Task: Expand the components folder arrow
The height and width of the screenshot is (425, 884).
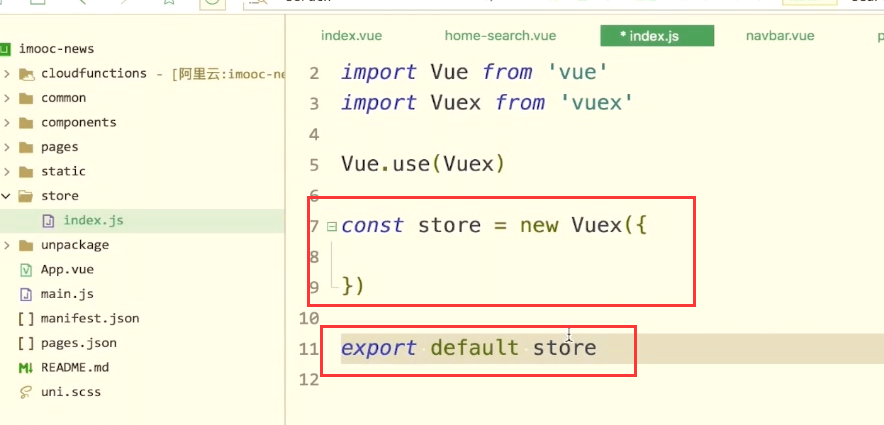Action: point(6,122)
